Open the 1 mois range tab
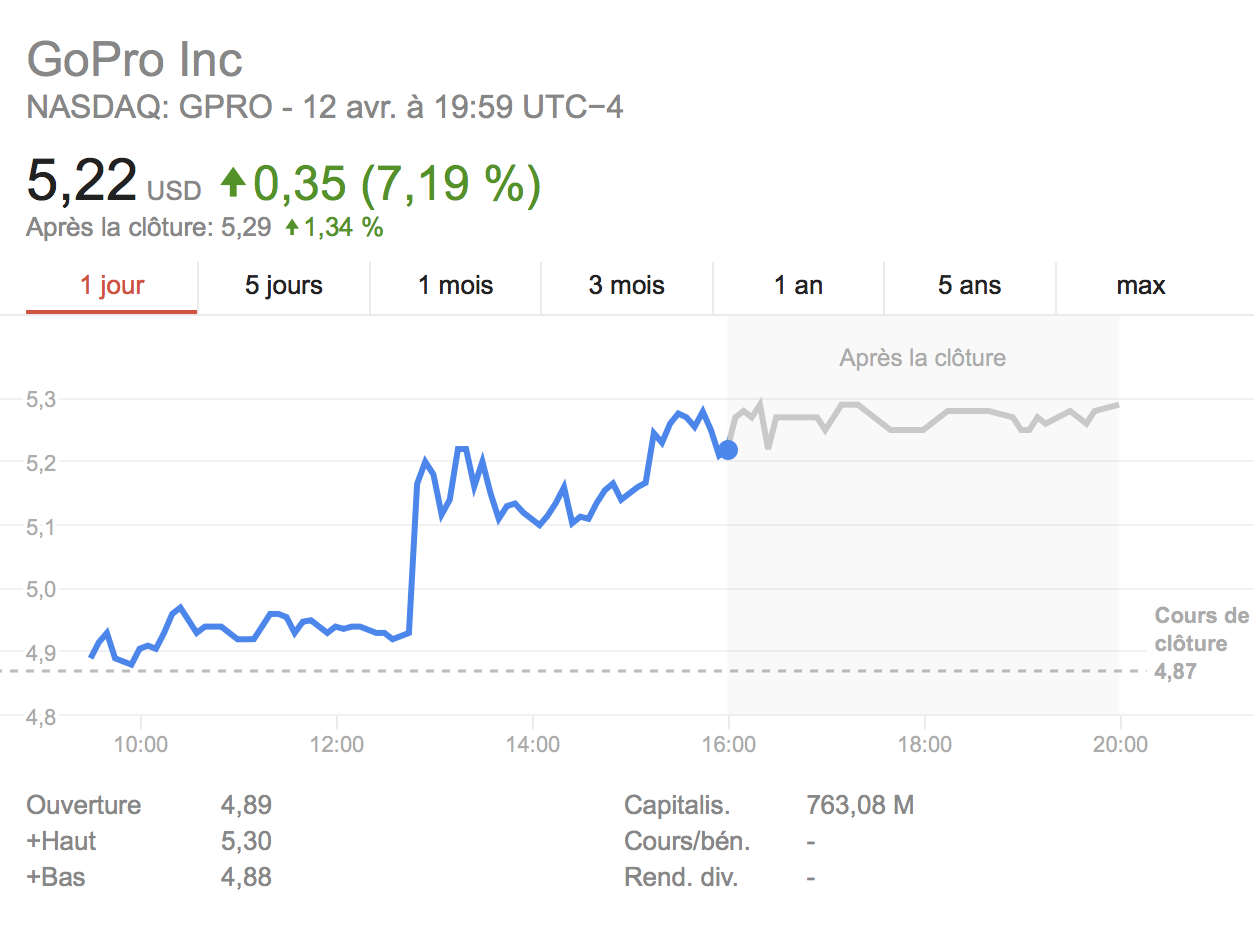The image size is (1254, 942). tap(455, 286)
